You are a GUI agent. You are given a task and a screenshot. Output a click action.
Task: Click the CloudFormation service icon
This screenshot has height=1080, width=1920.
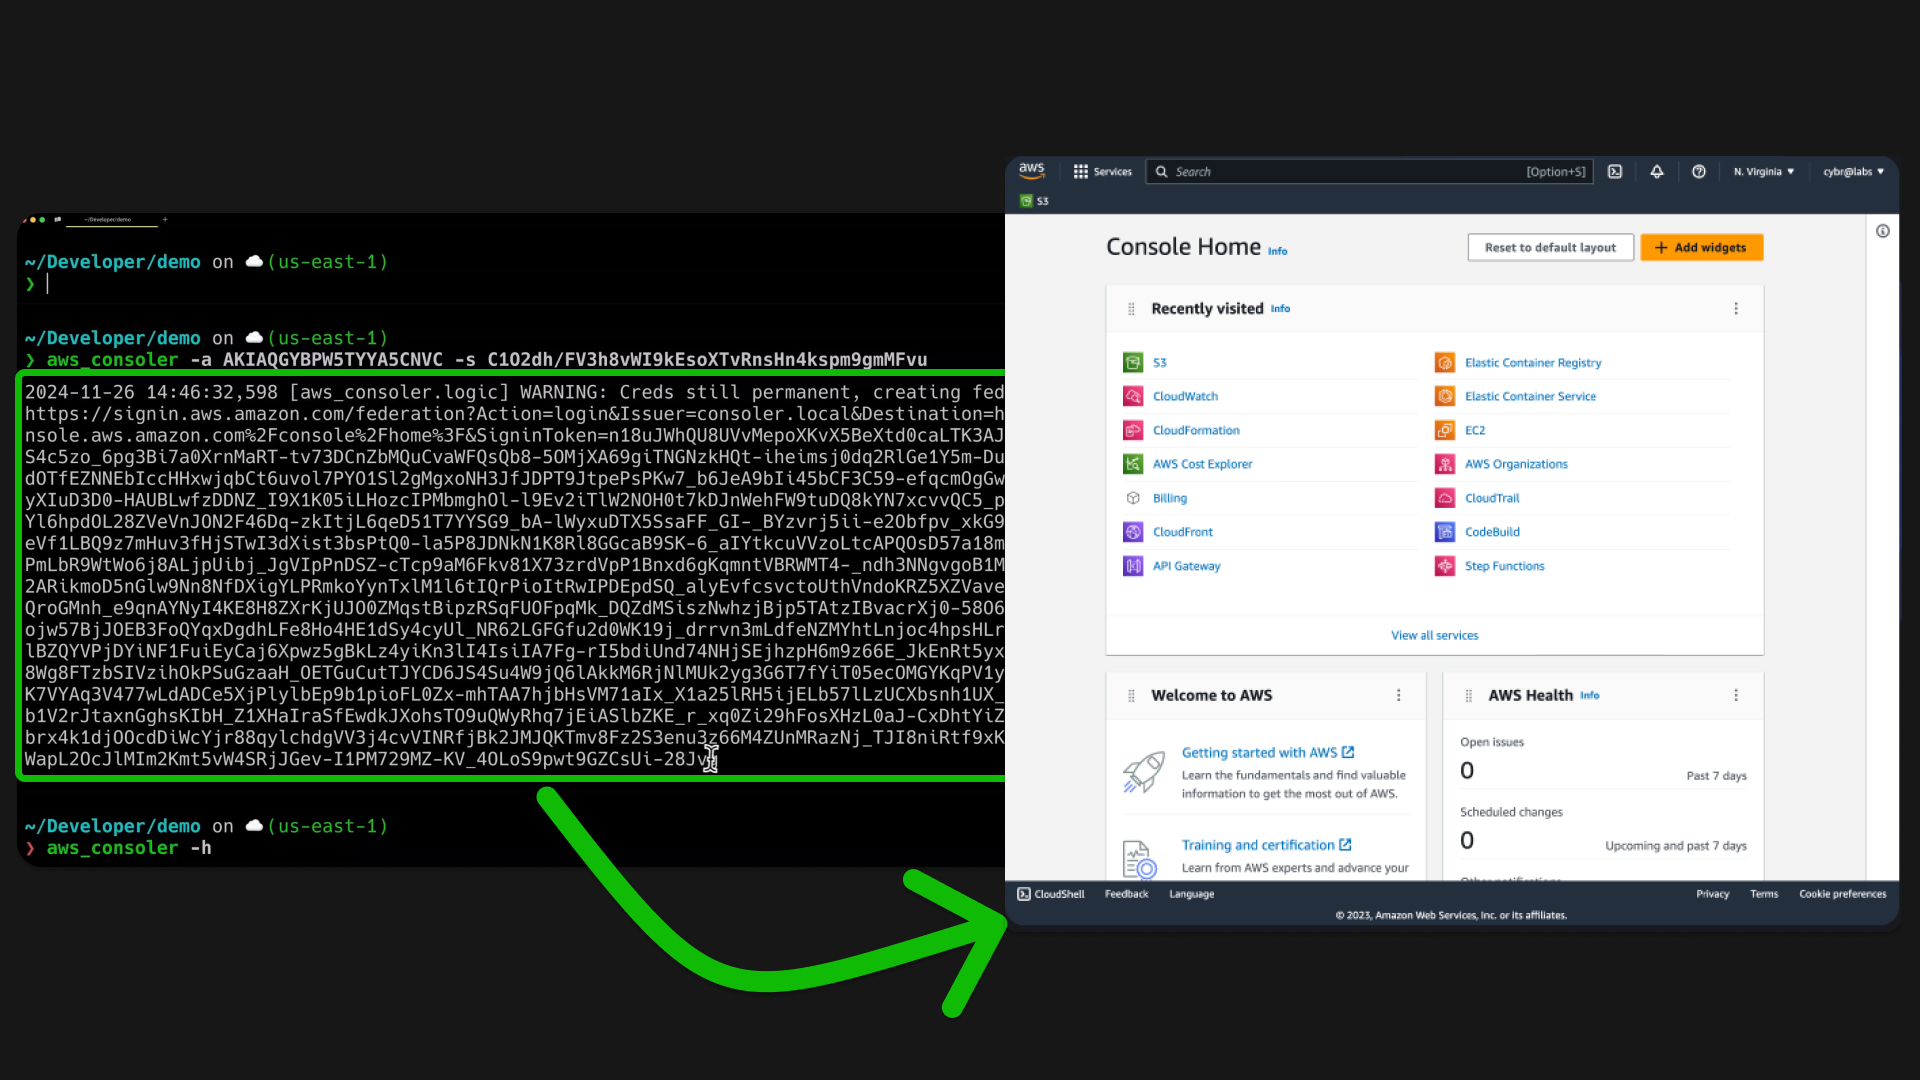pyautogui.click(x=1133, y=431)
